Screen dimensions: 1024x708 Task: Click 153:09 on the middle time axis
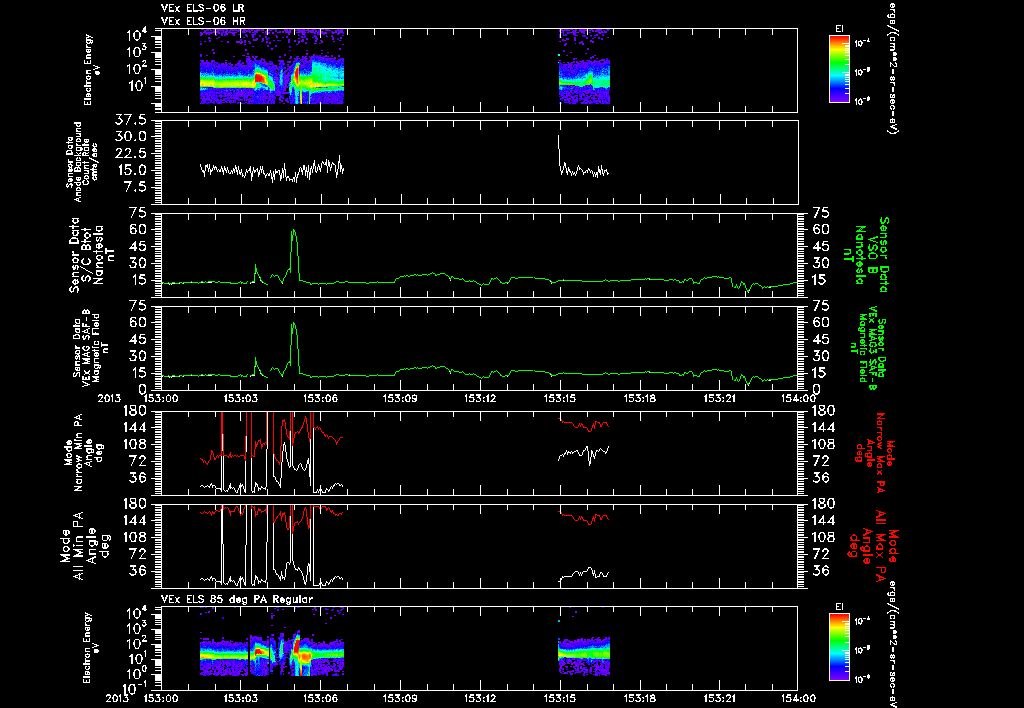400,398
